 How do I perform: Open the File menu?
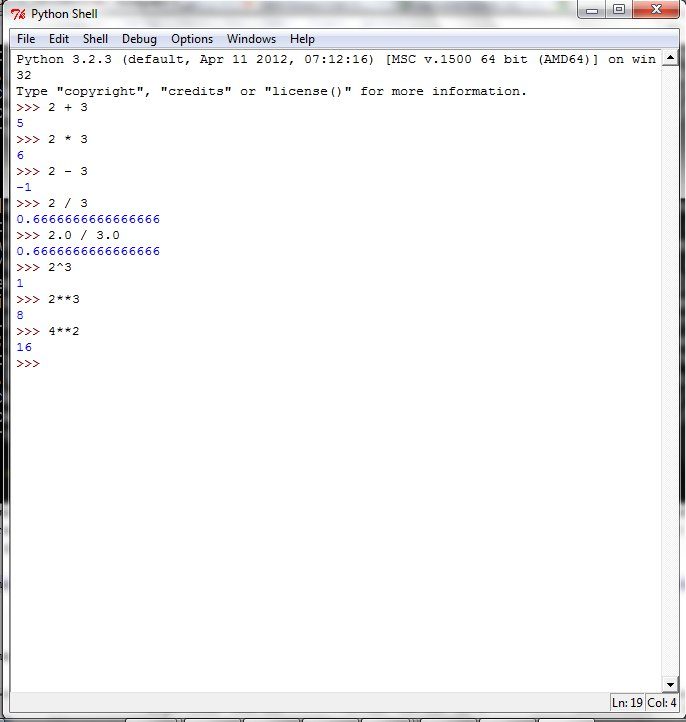click(x=26, y=39)
